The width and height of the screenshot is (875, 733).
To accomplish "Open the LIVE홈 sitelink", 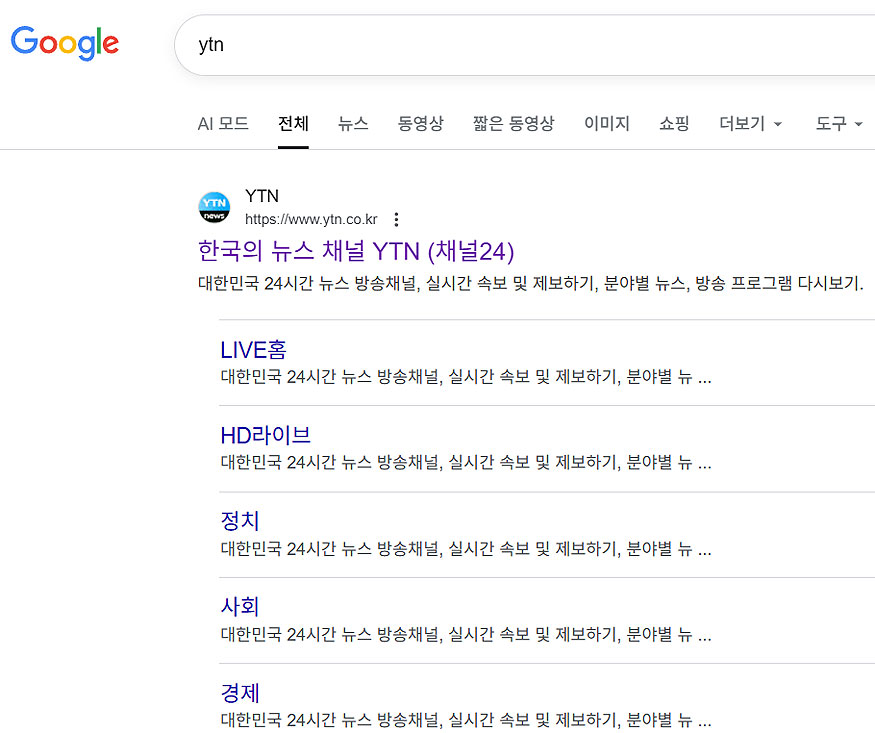I will tap(253, 349).
